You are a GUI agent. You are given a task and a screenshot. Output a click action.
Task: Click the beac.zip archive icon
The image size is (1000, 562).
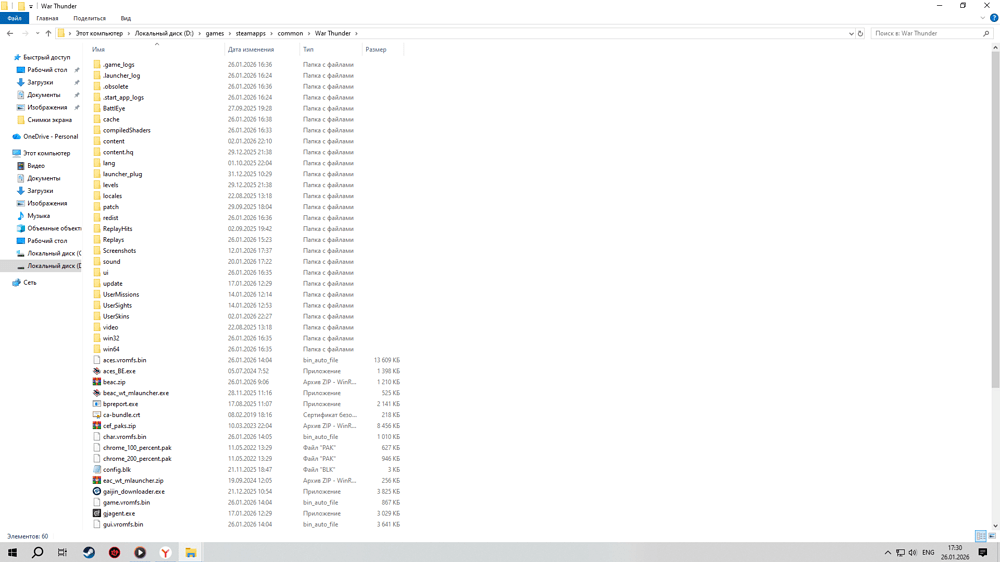97,382
